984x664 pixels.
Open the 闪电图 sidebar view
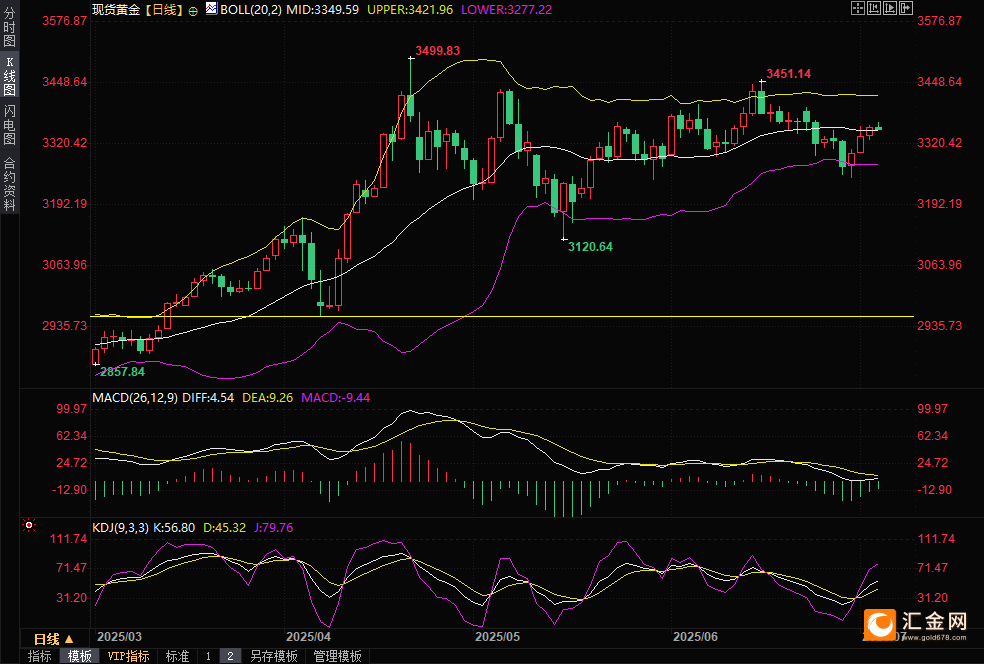(9, 125)
